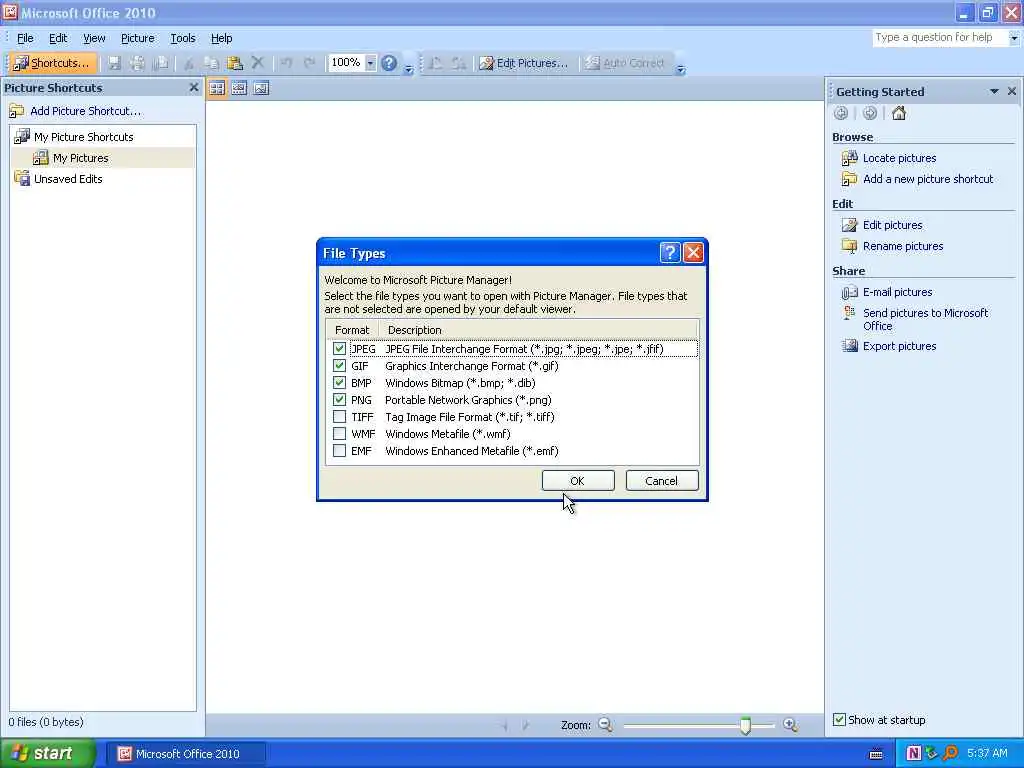Screen dimensions: 1024x768
Task: Expand the formatting toolbar options arrow
Action: pyautogui.click(x=680, y=68)
